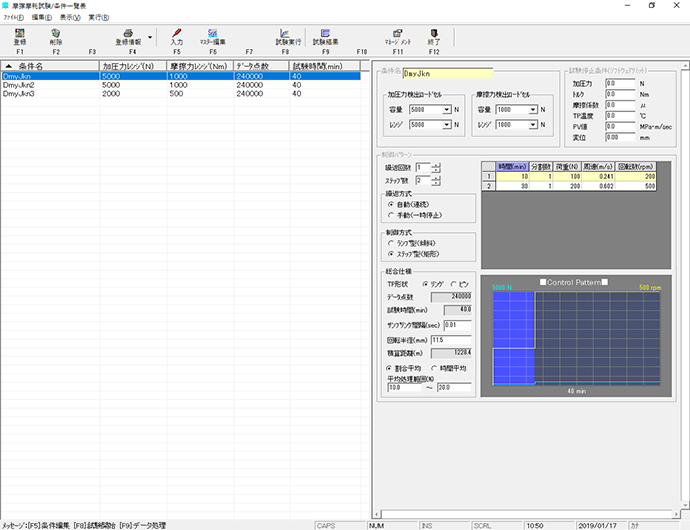Select 時間平均 averaging radio
Image resolution: width=690 pixels, height=530 pixels.
coord(434,368)
